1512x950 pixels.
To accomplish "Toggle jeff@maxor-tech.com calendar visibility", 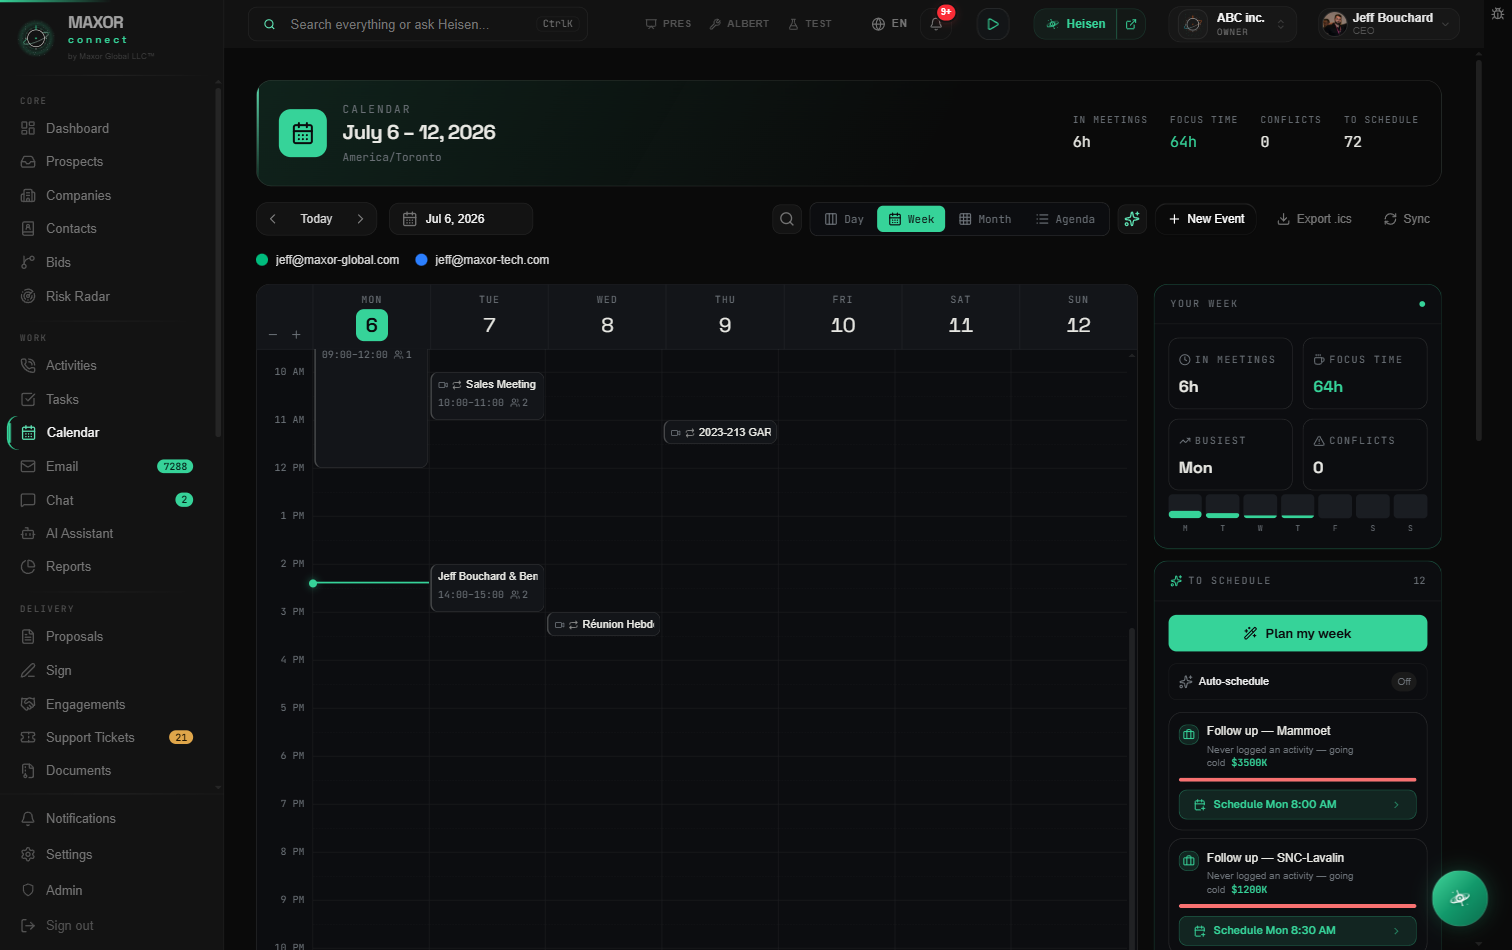I will click(x=483, y=260).
